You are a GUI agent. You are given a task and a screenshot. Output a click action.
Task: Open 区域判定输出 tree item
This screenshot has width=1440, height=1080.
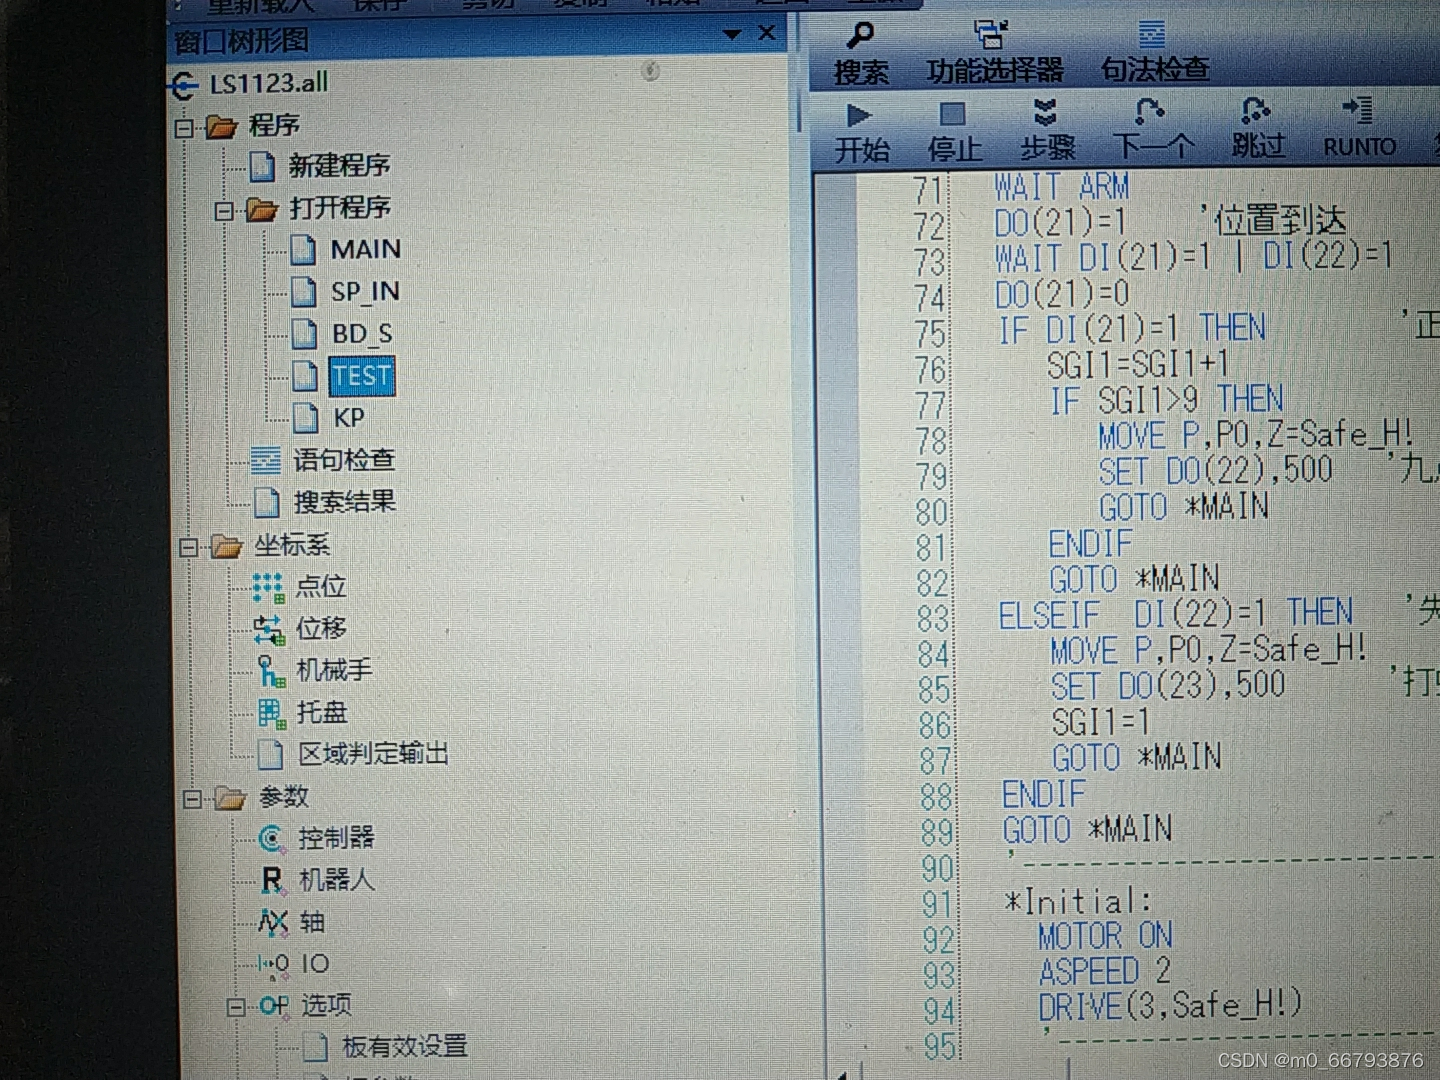click(373, 754)
